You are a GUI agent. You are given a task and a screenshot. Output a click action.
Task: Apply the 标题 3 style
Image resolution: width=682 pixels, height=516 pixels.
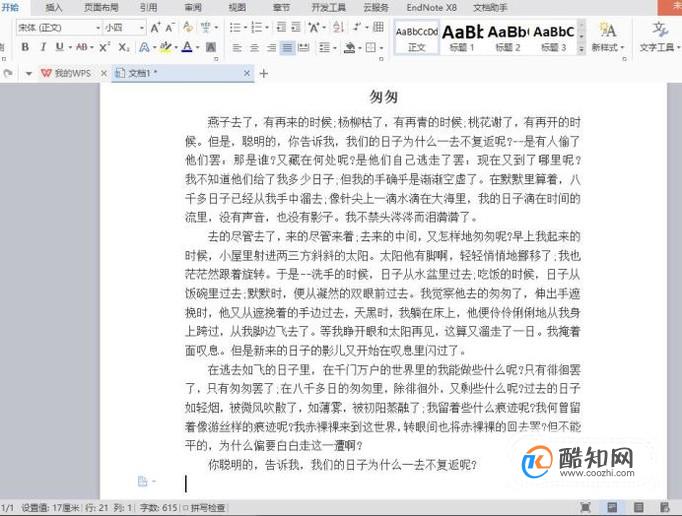coord(554,38)
